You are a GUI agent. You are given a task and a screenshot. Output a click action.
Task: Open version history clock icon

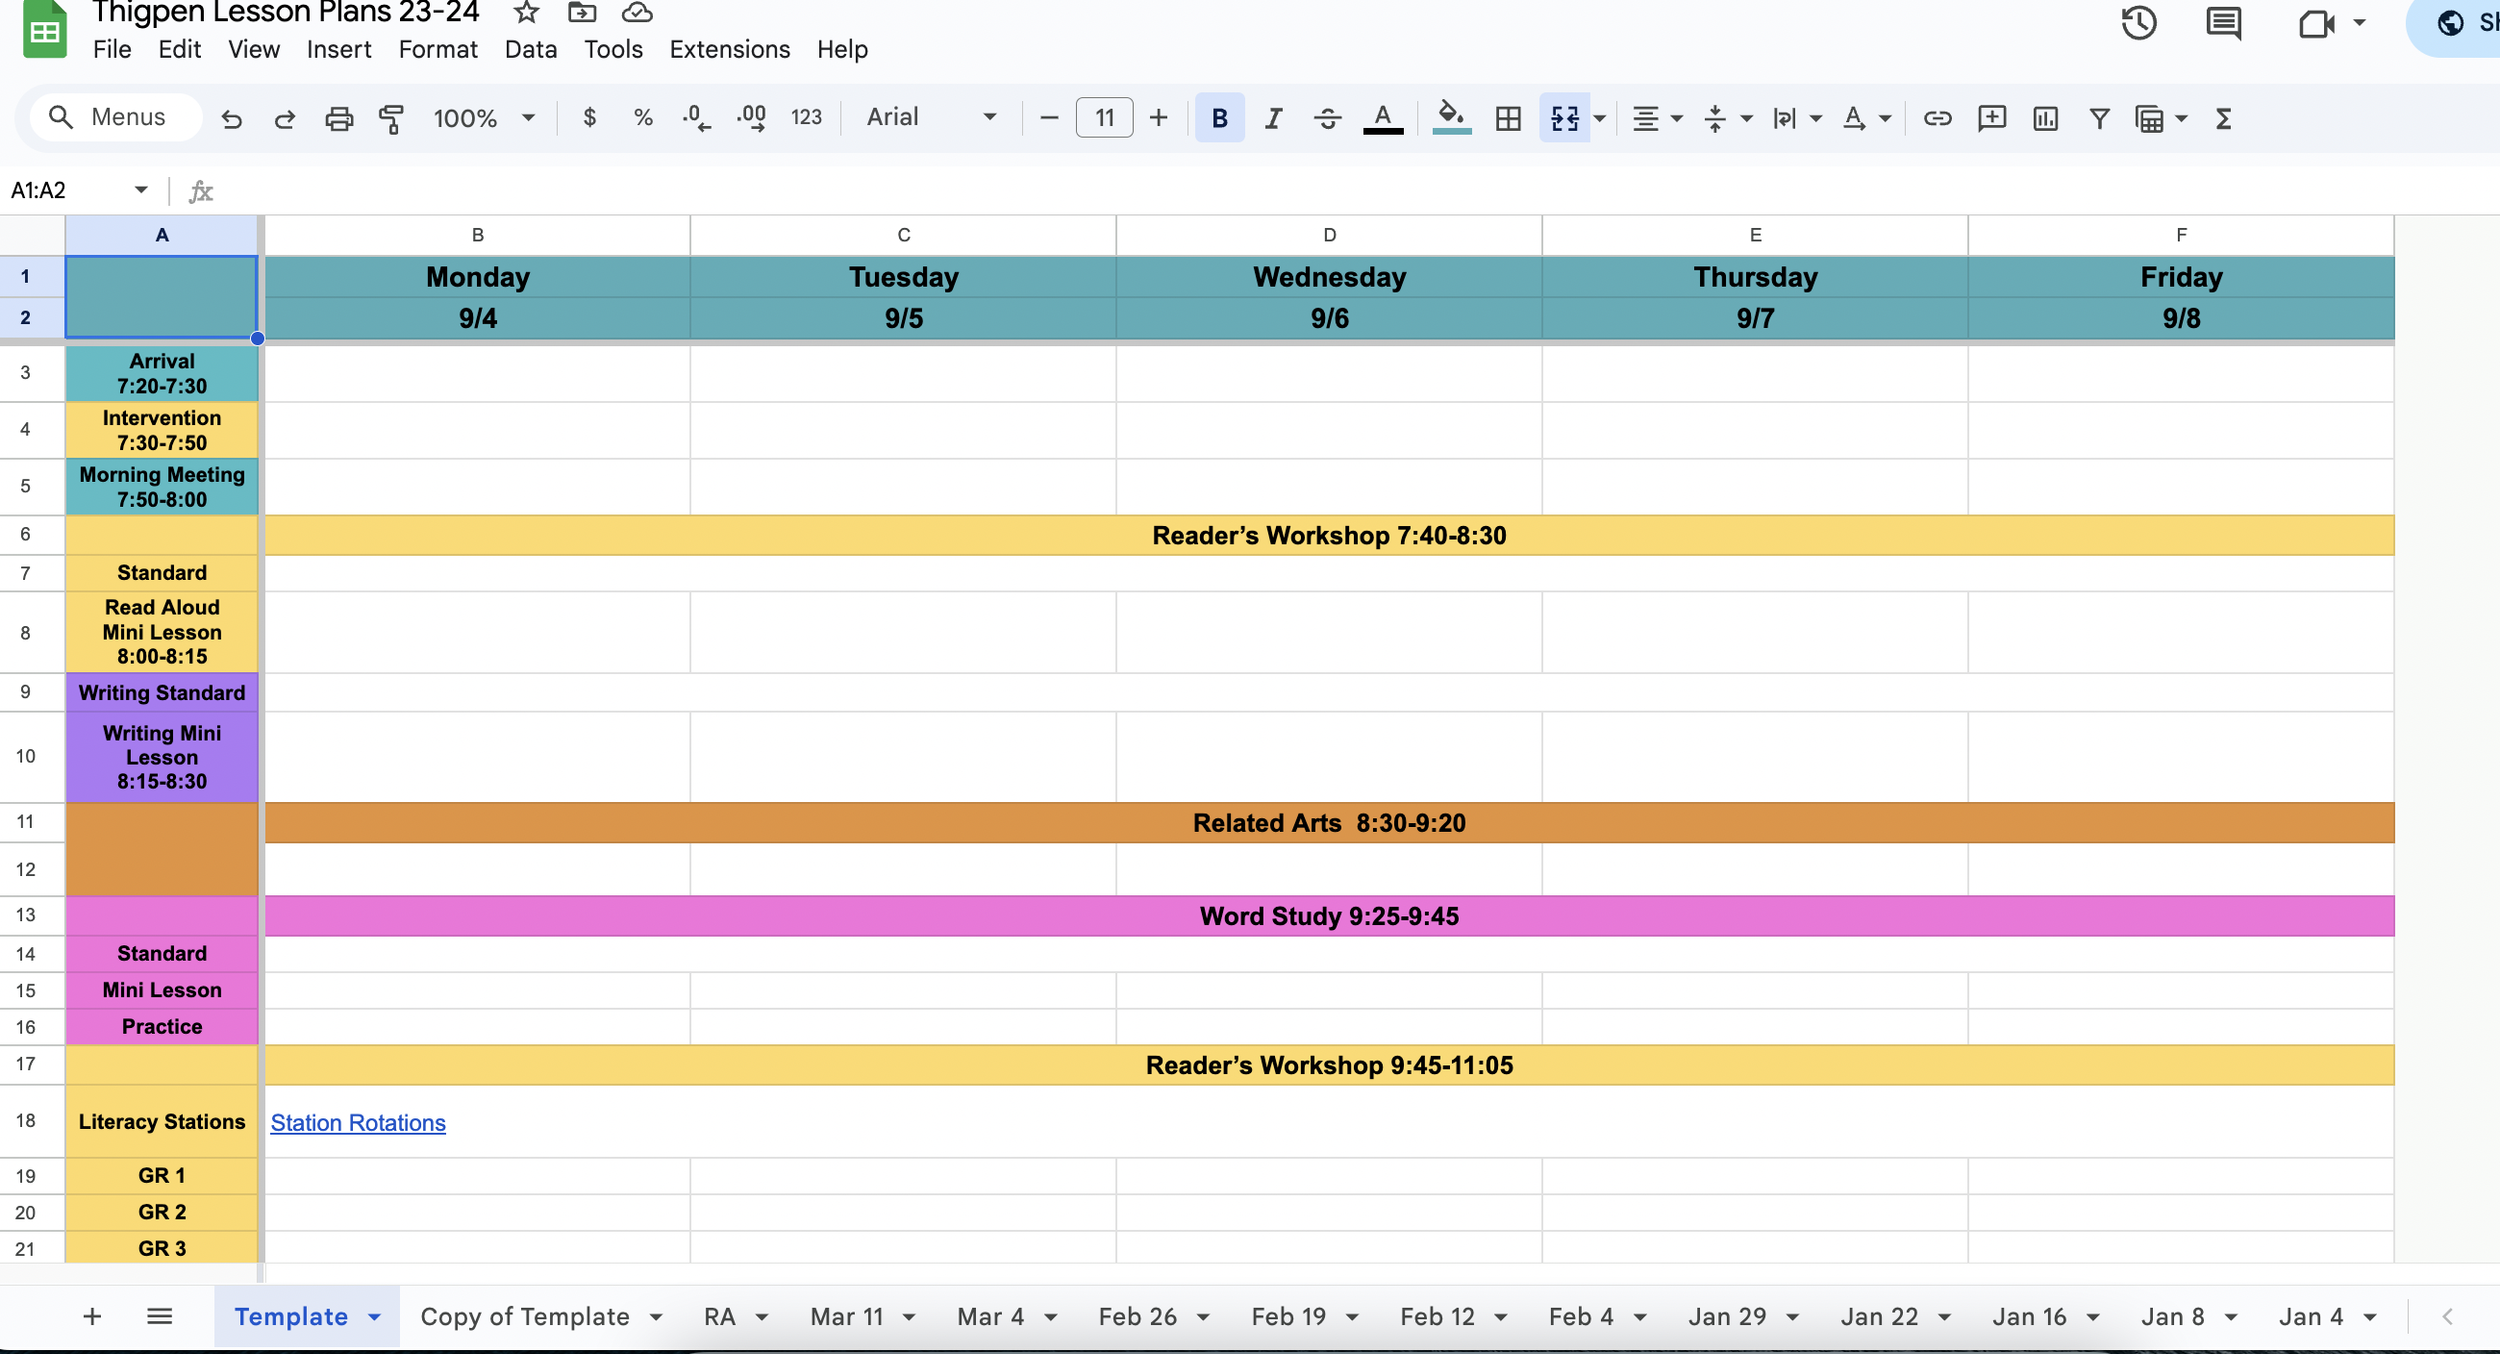tap(2139, 23)
